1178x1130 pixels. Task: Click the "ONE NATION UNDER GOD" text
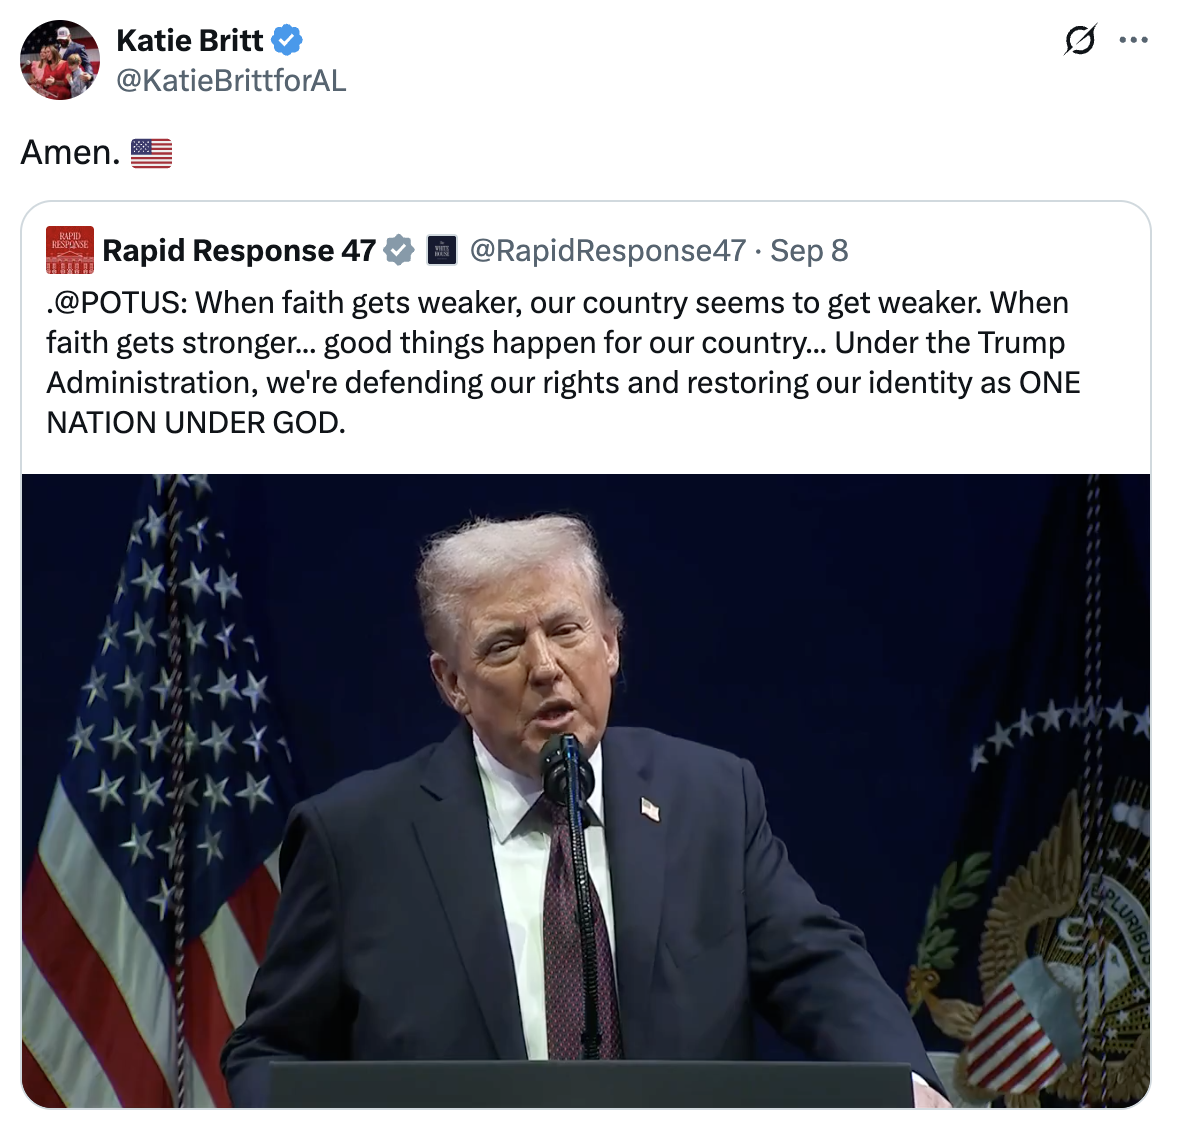tap(563, 403)
